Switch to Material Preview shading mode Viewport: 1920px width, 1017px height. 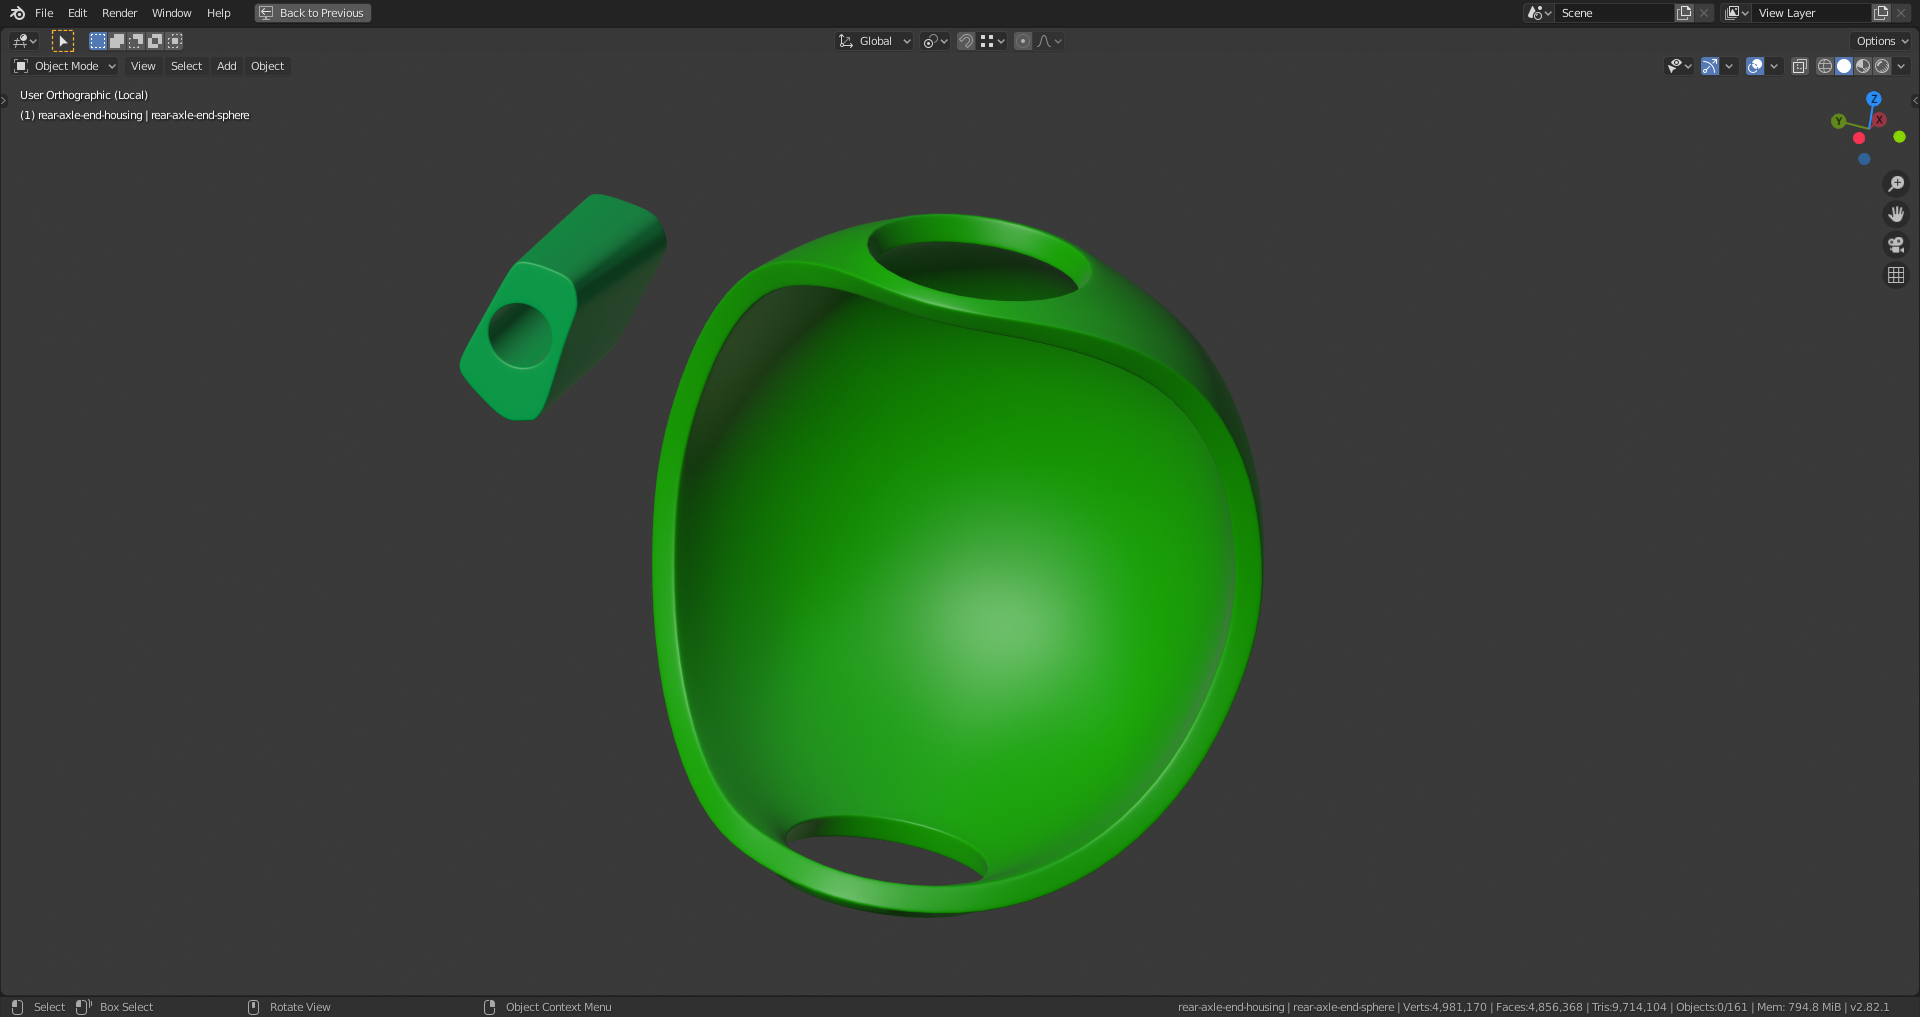(x=1863, y=66)
